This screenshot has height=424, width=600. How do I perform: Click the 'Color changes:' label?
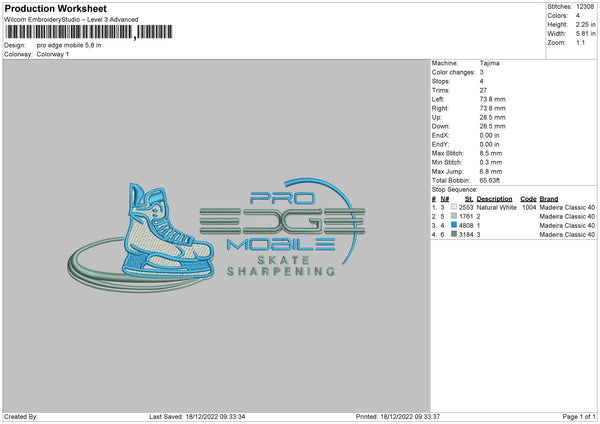point(453,72)
